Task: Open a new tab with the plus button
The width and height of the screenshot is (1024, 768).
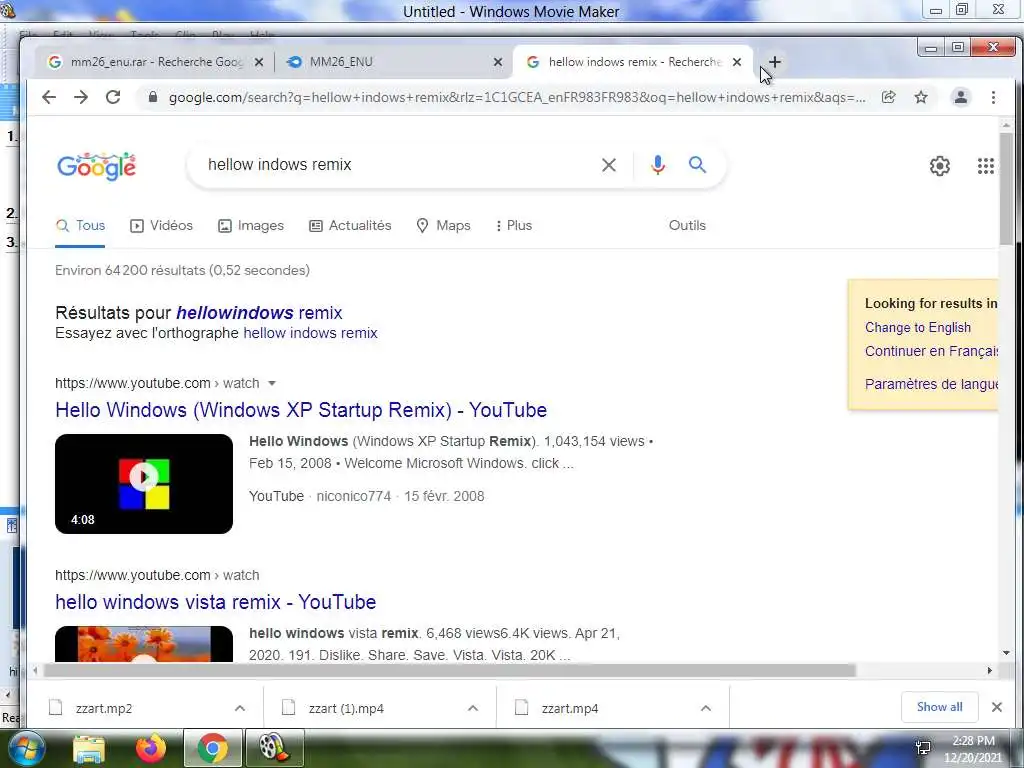Action: (775, 62)
